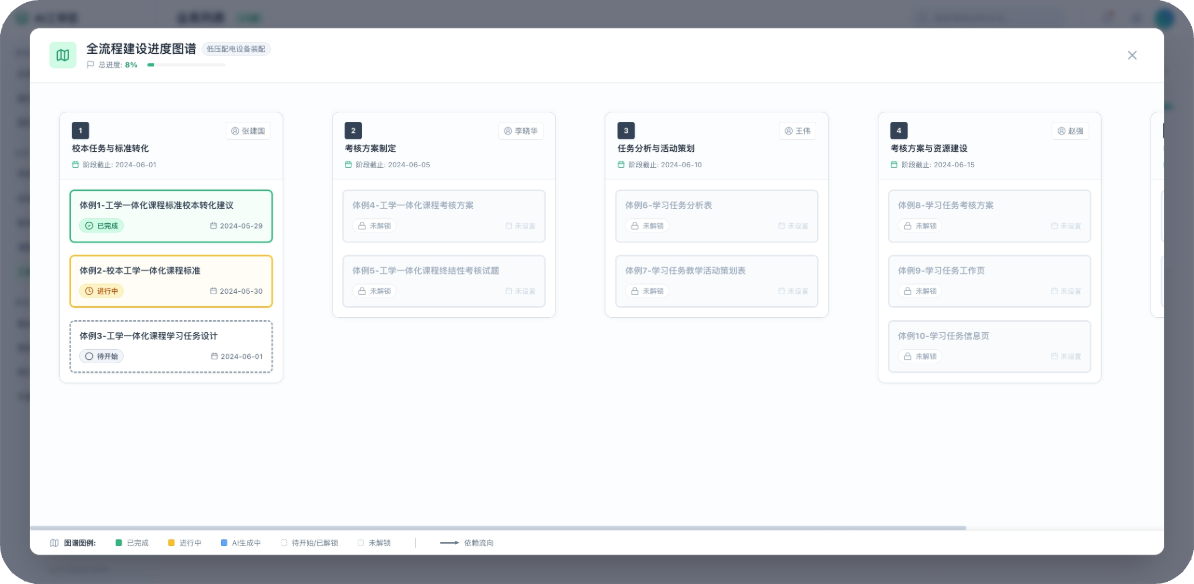The image size is (1194, 584).
Task: Click the user icon beside 赵强
Action: [1061, 131]
